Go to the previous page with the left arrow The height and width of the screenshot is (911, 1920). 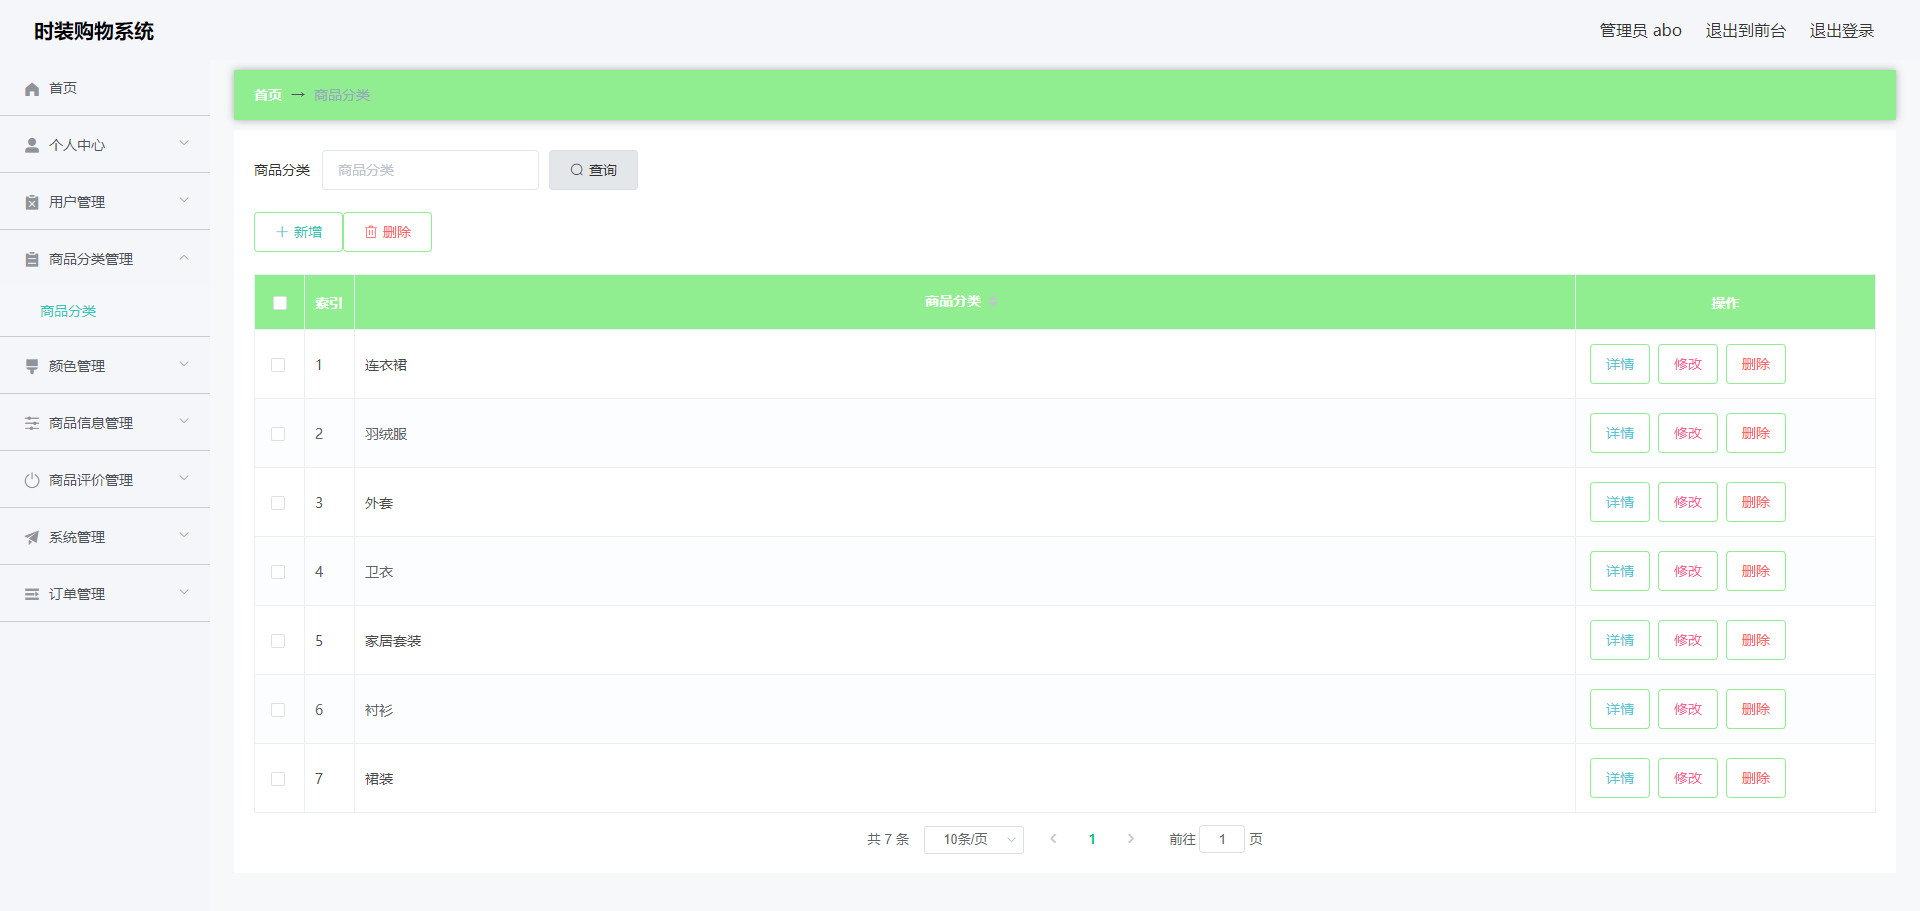(1053, 839)
